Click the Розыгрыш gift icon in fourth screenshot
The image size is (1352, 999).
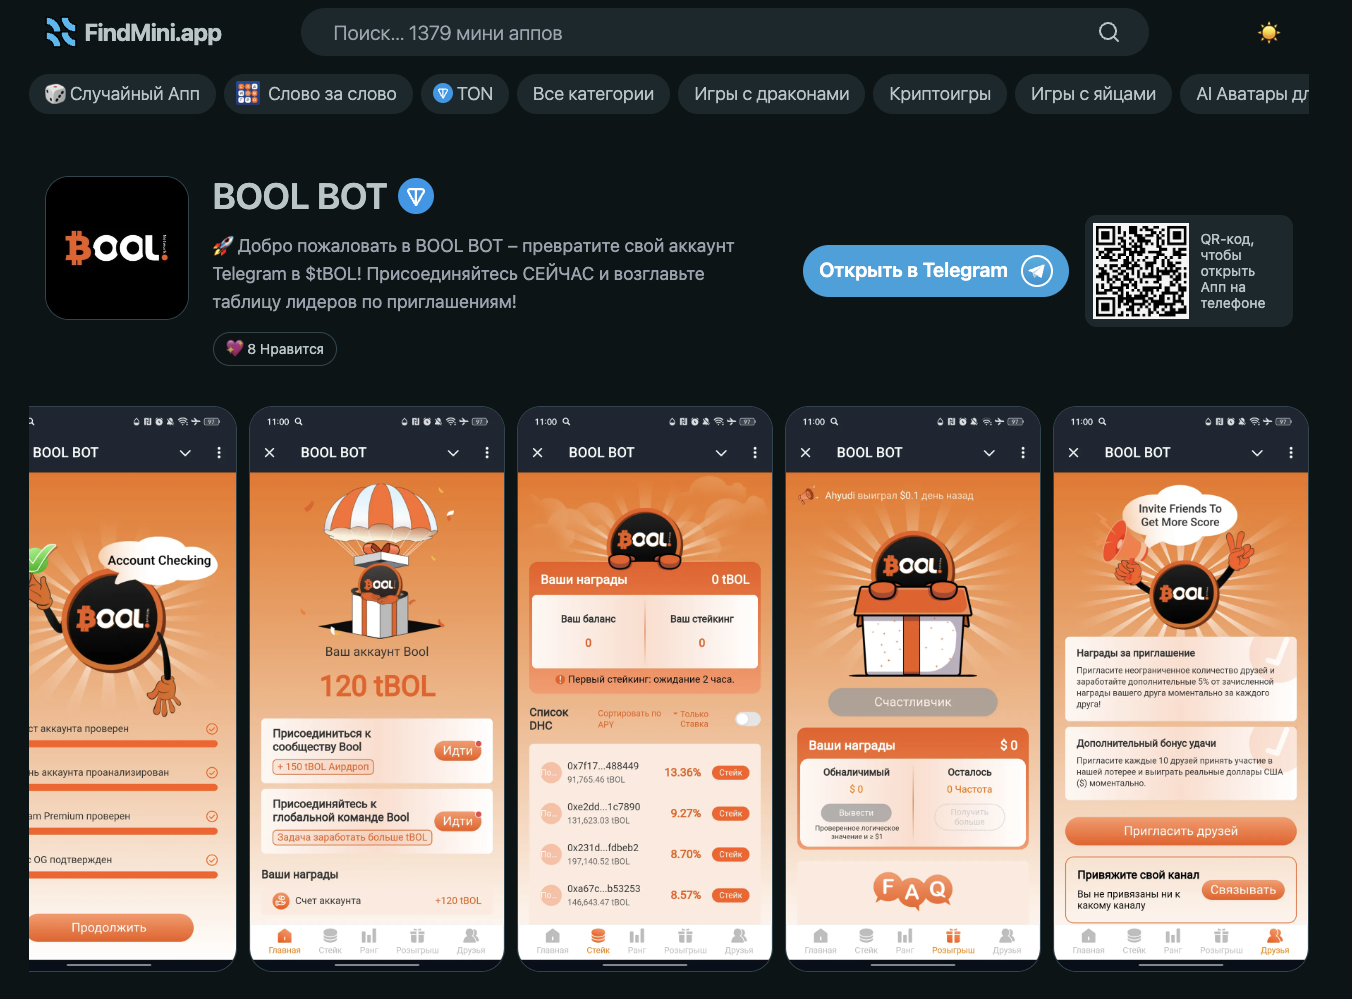[953, 936]
